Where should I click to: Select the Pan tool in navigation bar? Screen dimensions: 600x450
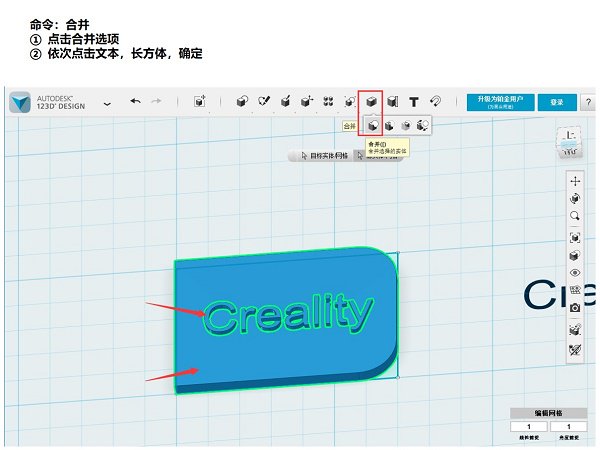575,181
